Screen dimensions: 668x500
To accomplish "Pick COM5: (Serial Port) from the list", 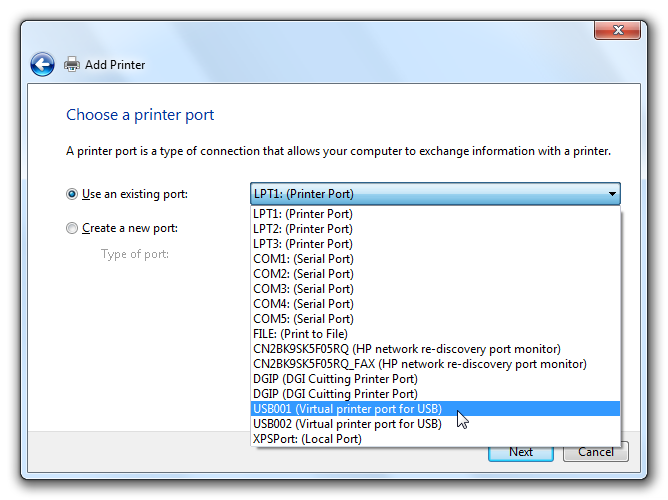I will pyautogui.click(x=303, y=319).
